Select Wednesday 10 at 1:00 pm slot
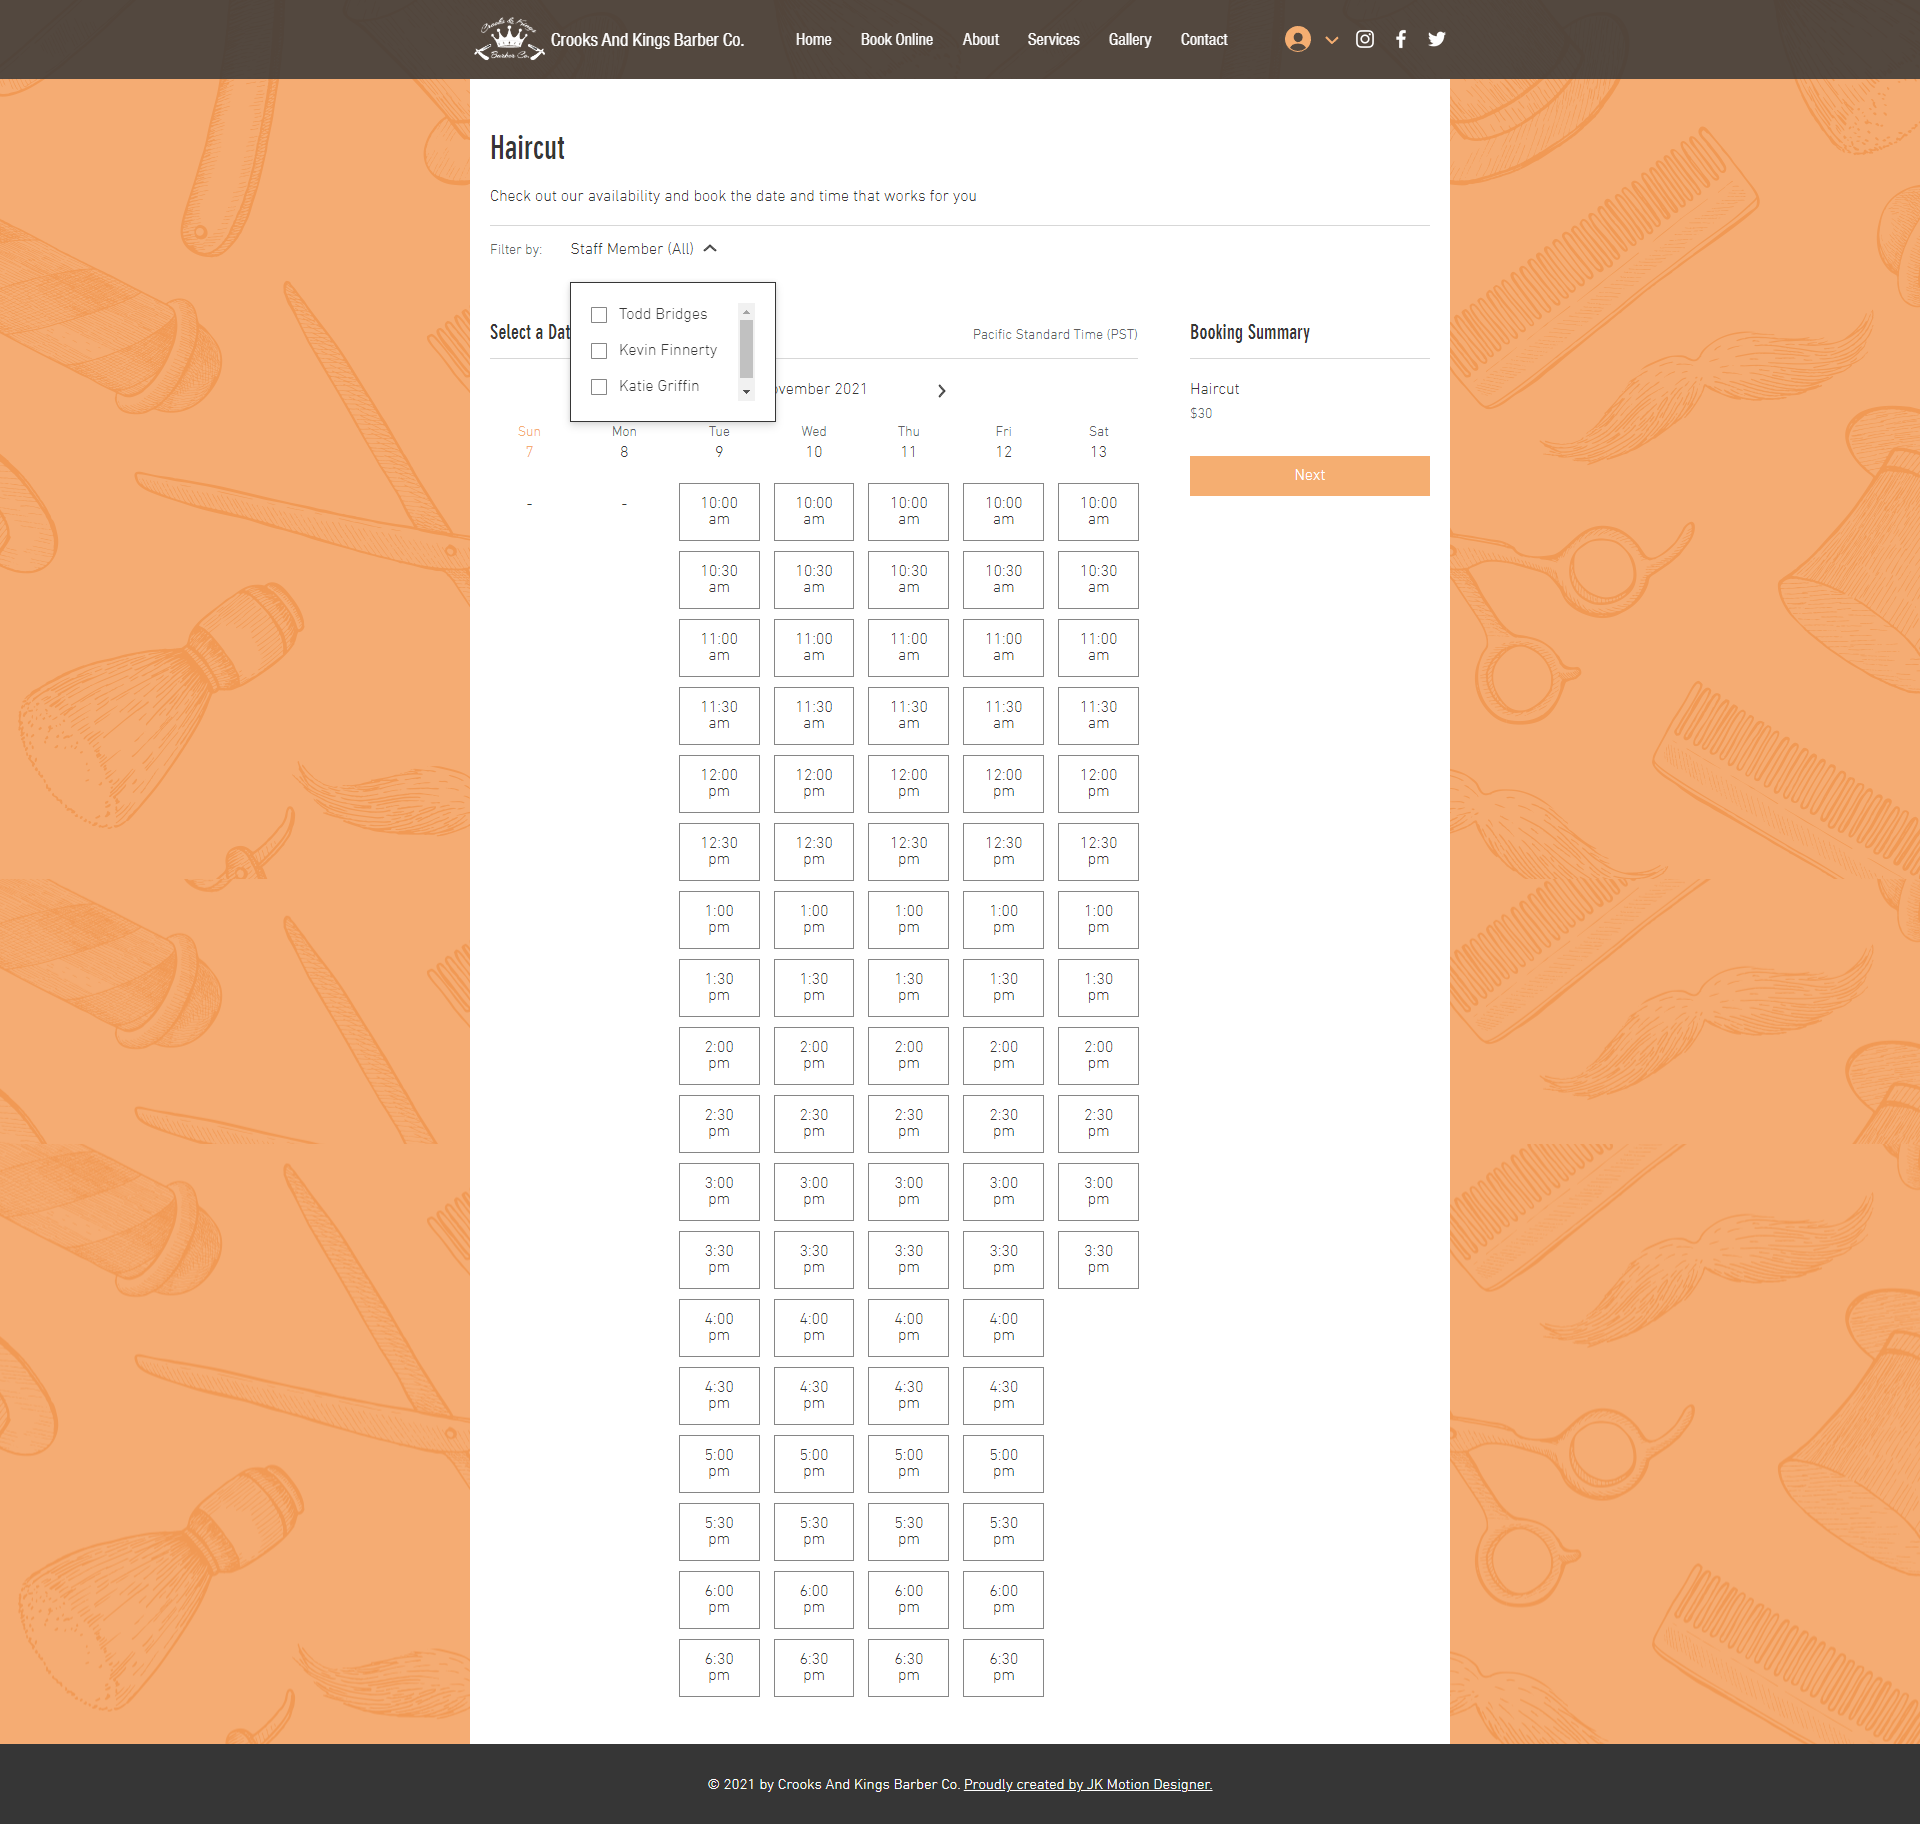This screenshot has height=1824, width=1920. [814, 920]
